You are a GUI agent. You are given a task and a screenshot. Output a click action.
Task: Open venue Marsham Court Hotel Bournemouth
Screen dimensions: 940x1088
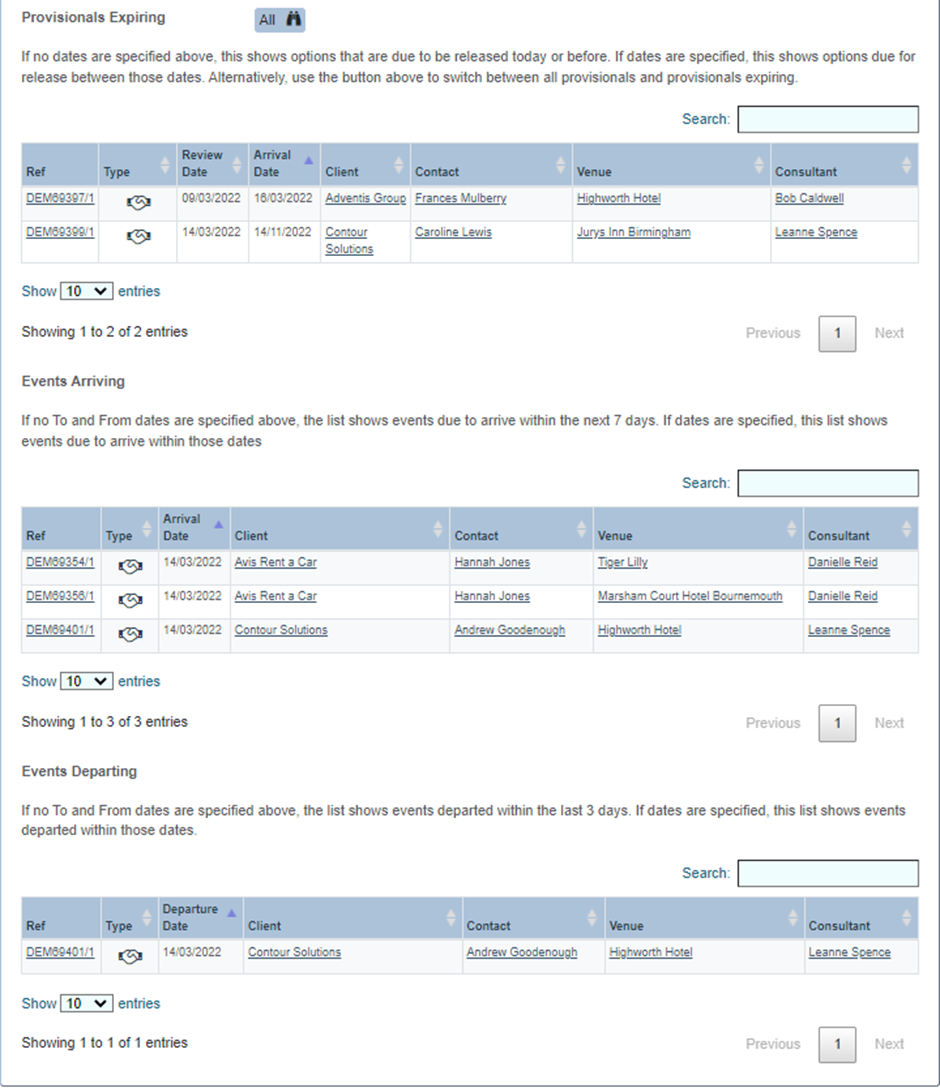(x=690, y=596)
